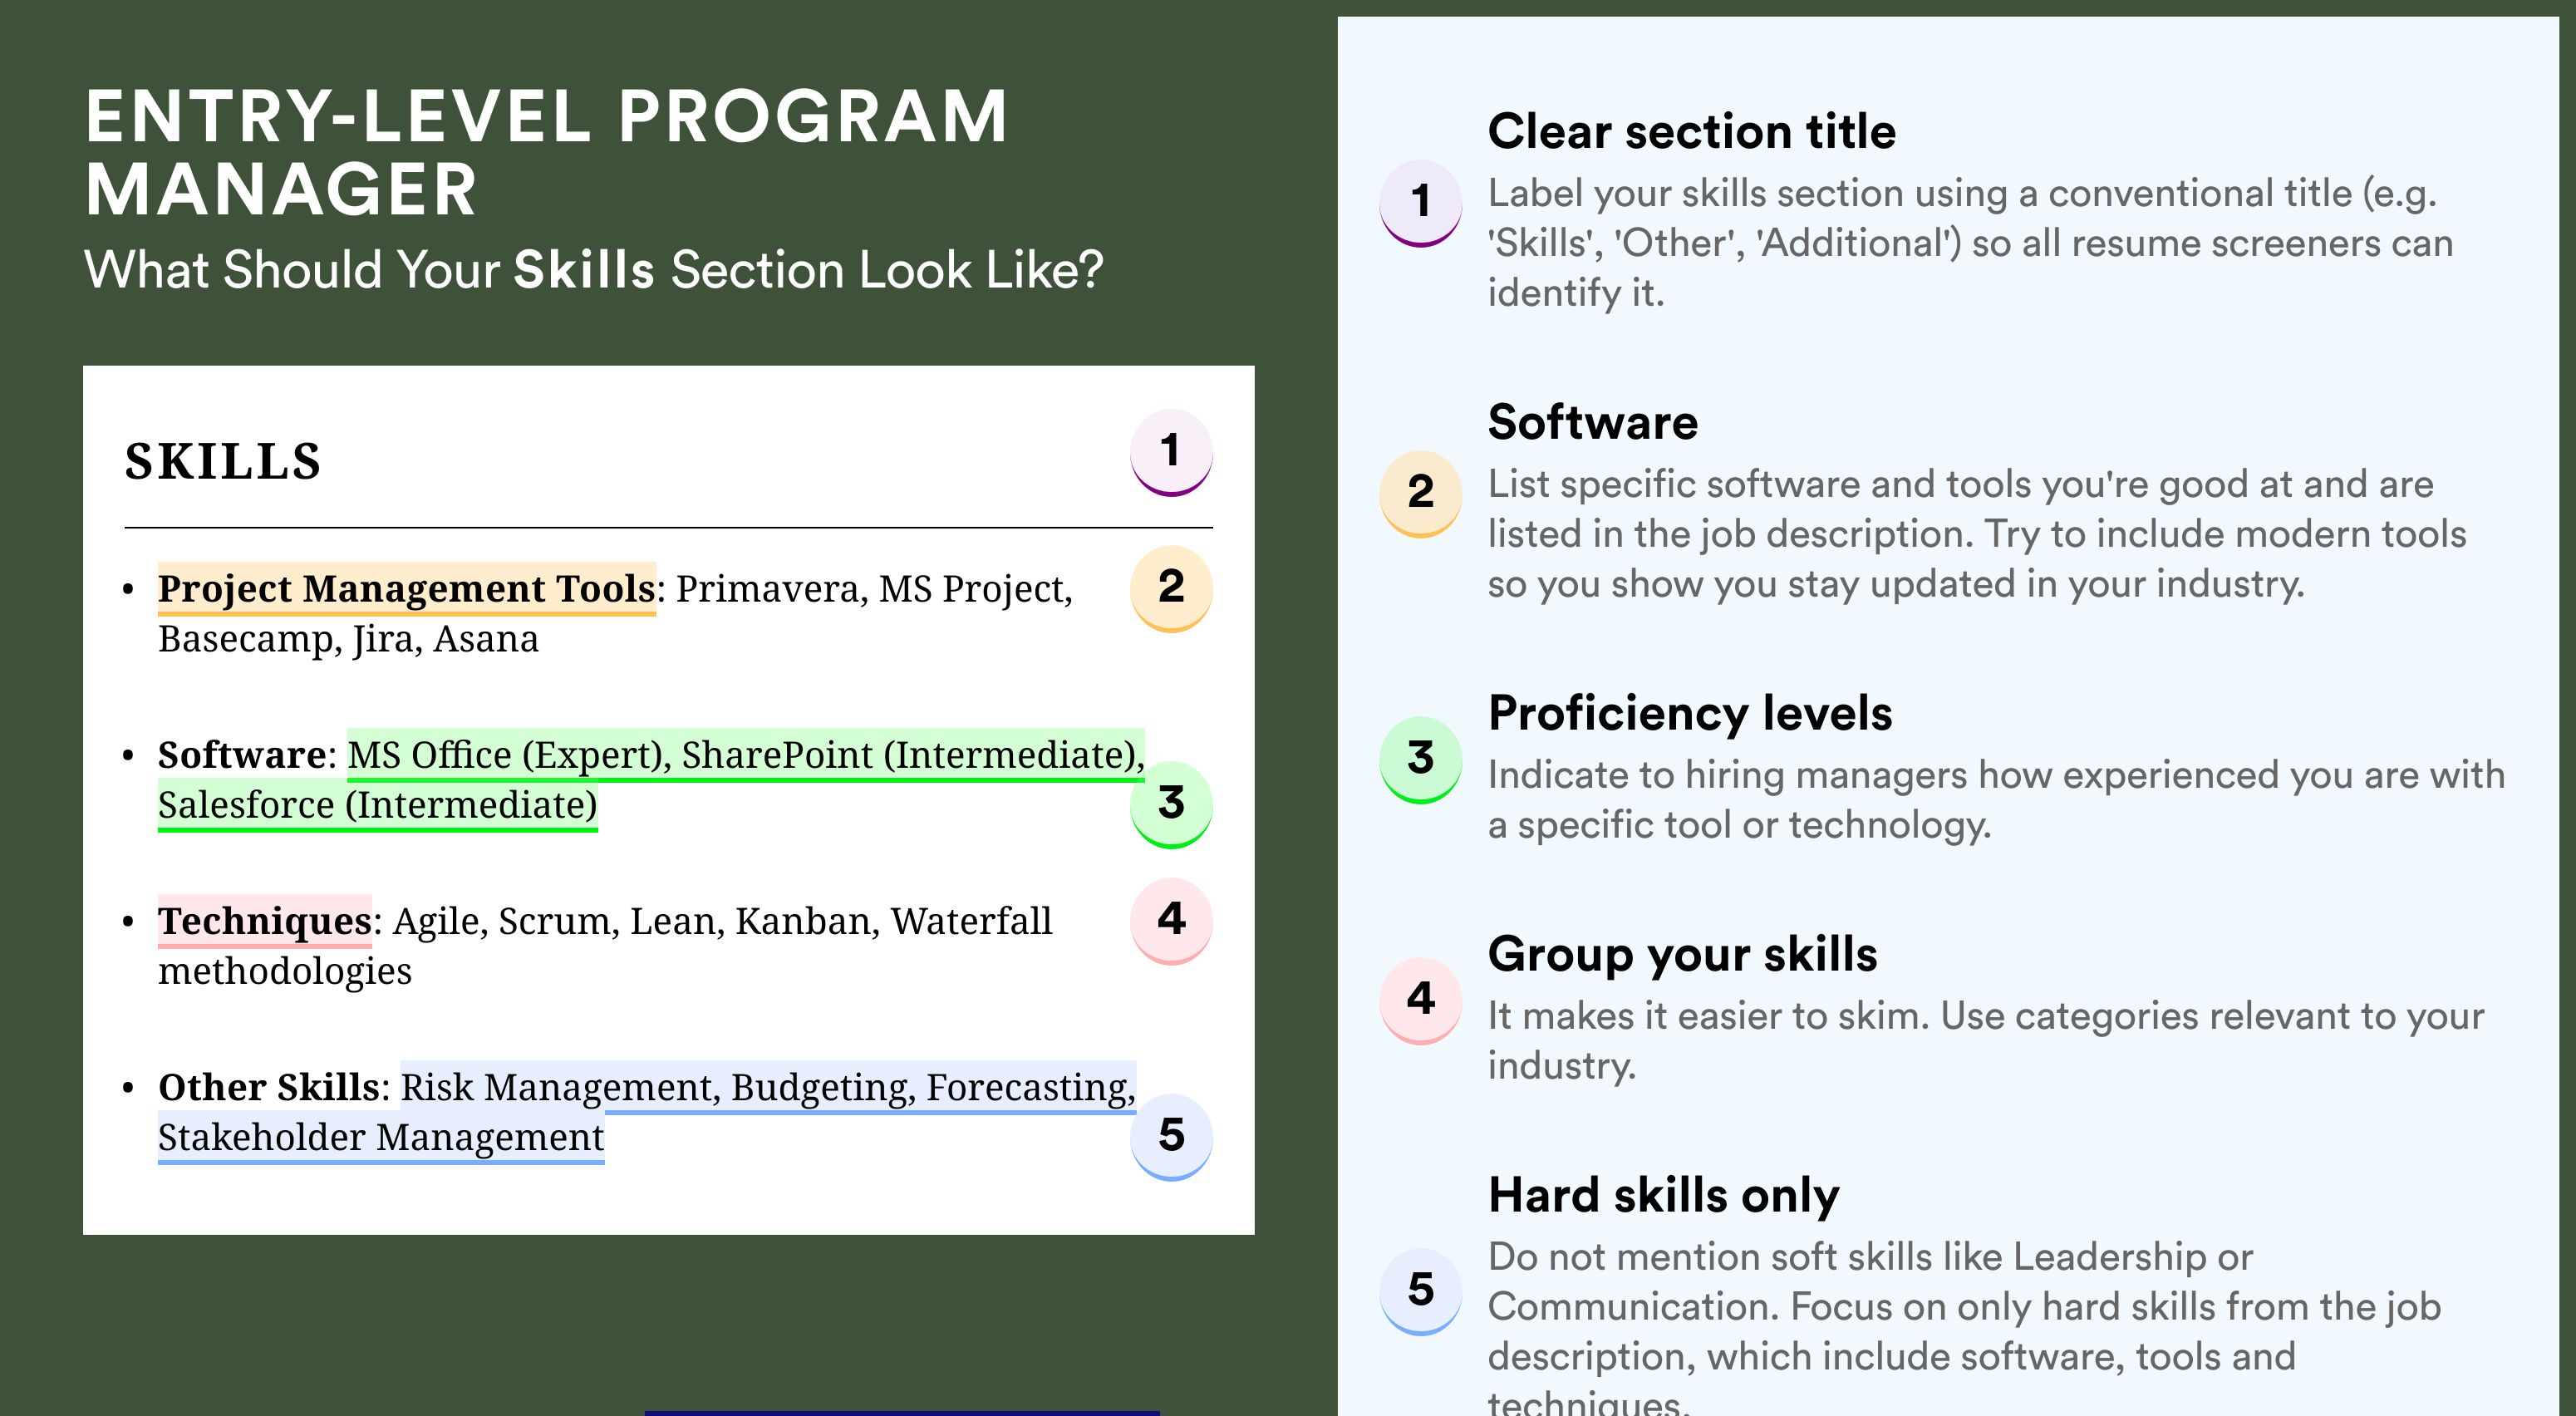Click the green highlighted Salesforce (Intermediate) text
The width and height of the screenshot is (2576, 1416).
tap(378, 805)
